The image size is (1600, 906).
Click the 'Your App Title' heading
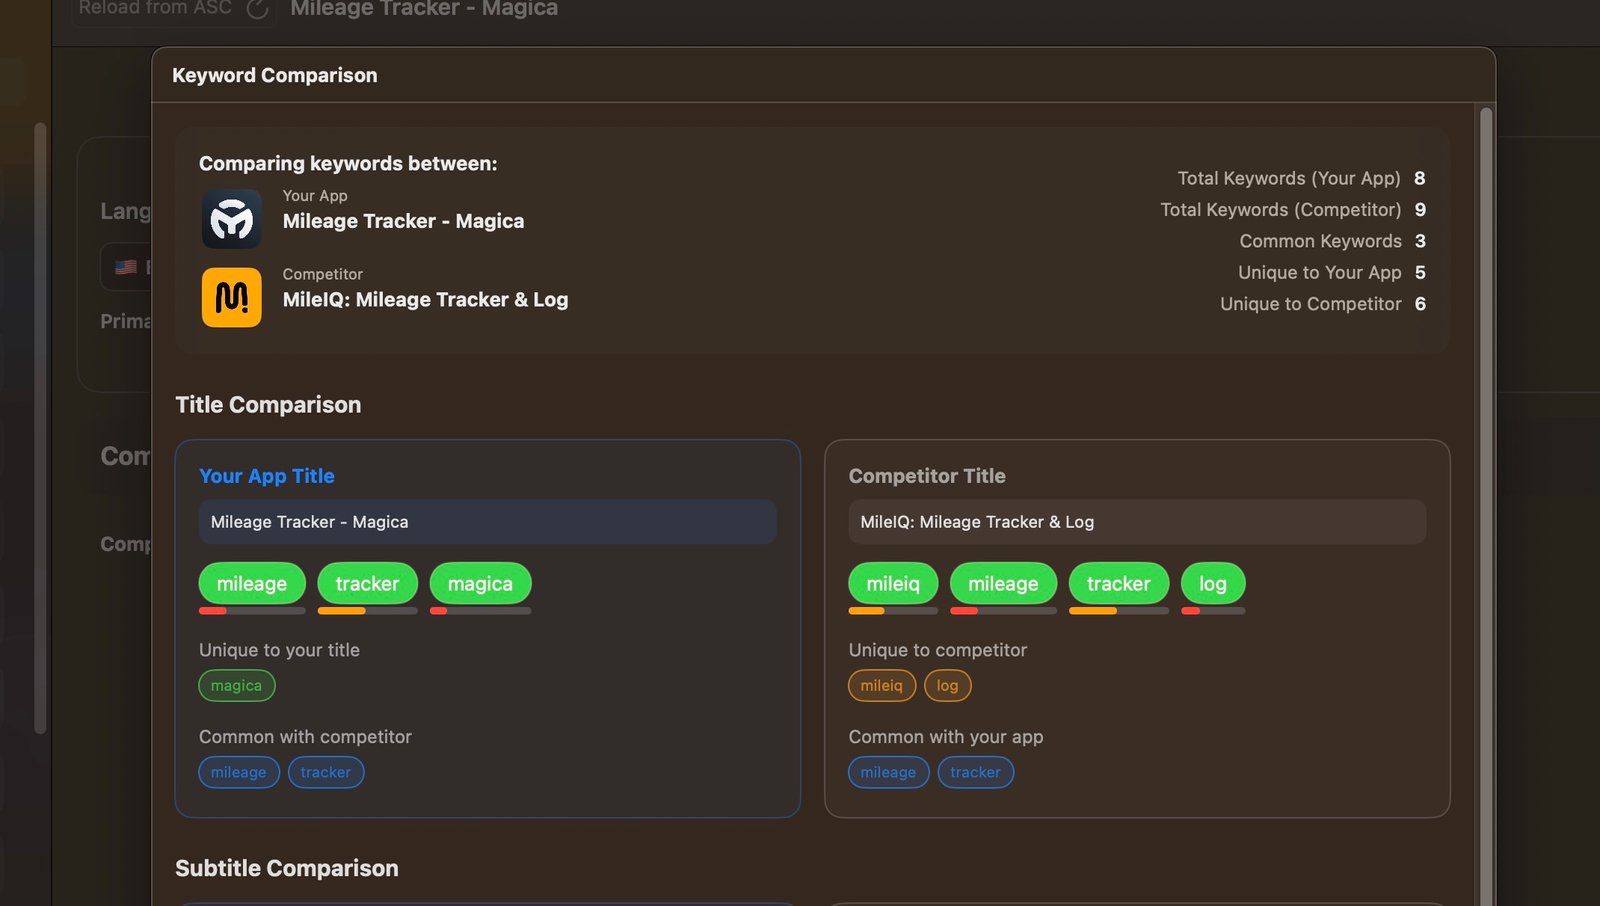click(267, 476)
